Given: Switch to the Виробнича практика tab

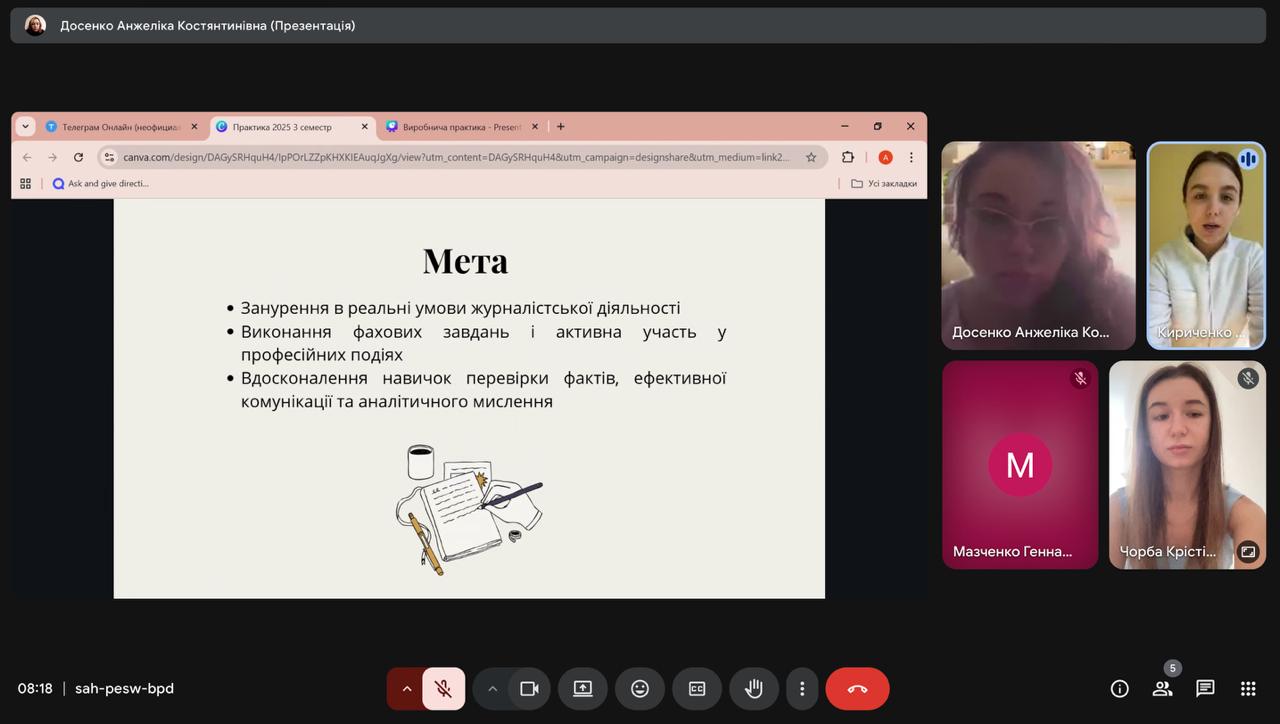Looking at the screenshot, I should (460, 127).
